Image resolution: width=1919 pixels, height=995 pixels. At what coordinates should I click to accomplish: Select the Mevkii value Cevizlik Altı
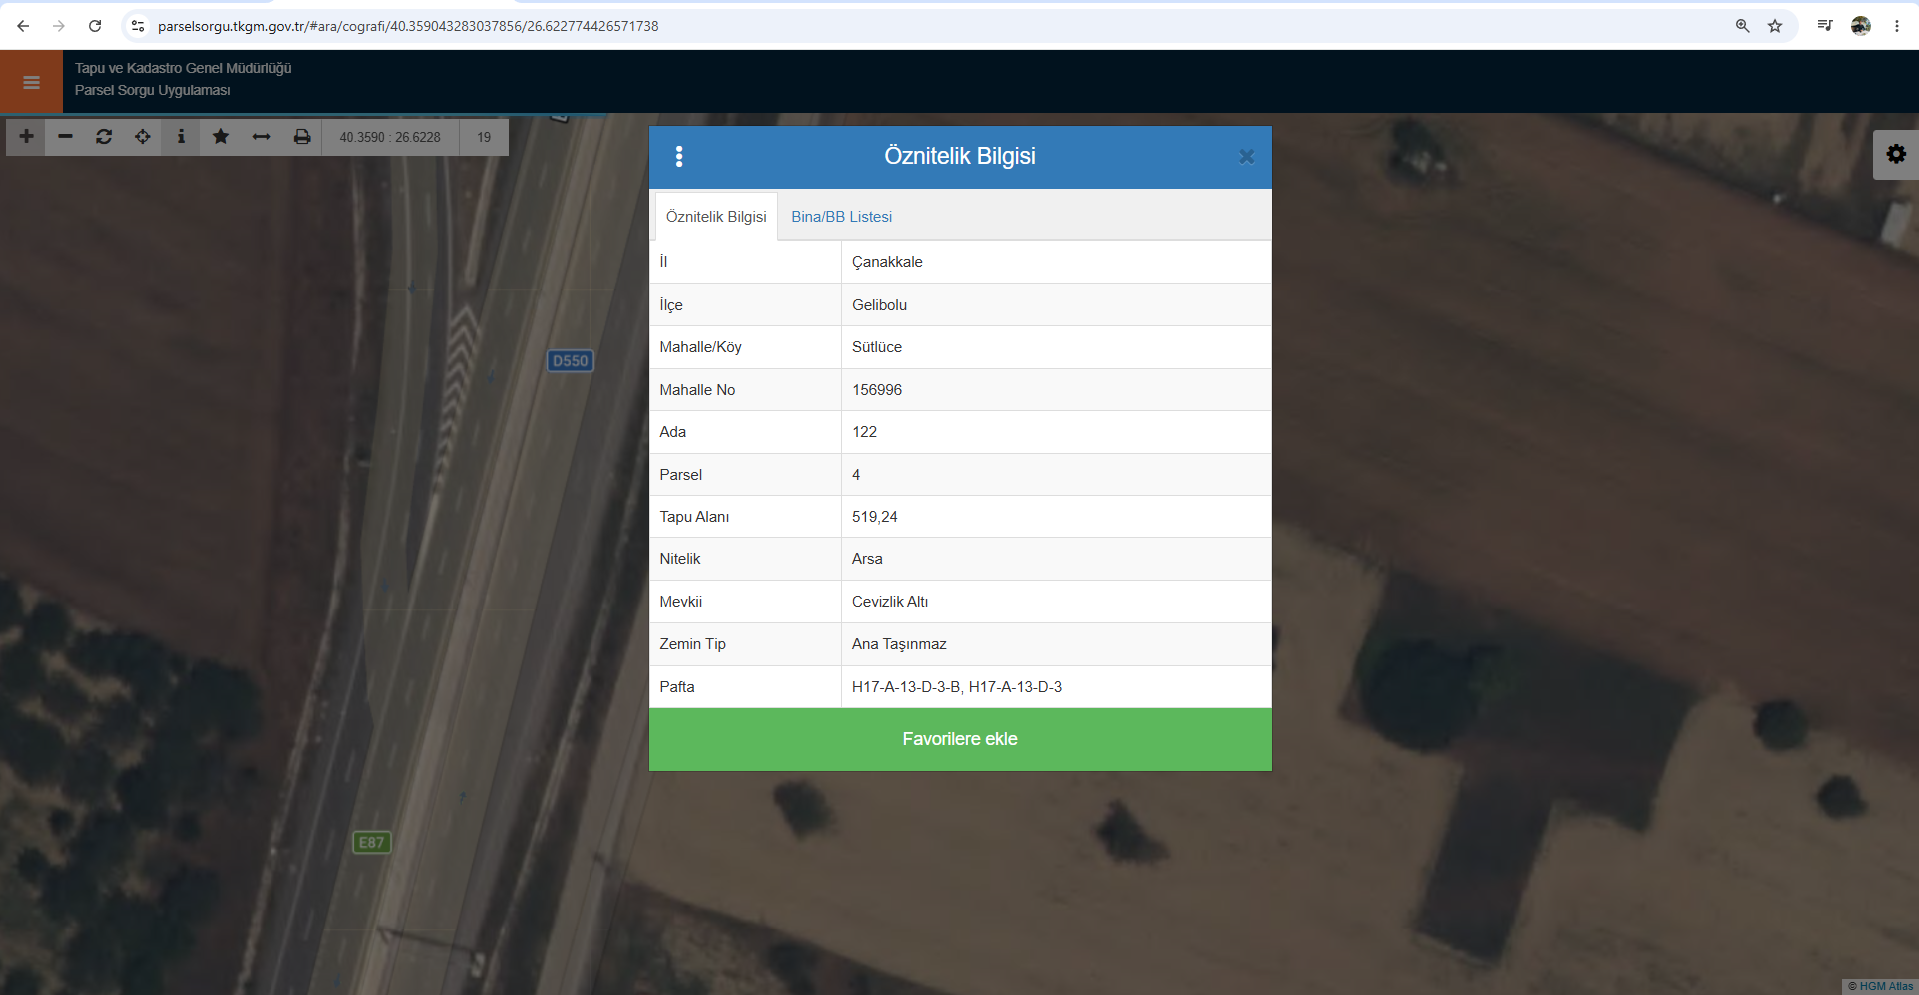pos(1056,602)
